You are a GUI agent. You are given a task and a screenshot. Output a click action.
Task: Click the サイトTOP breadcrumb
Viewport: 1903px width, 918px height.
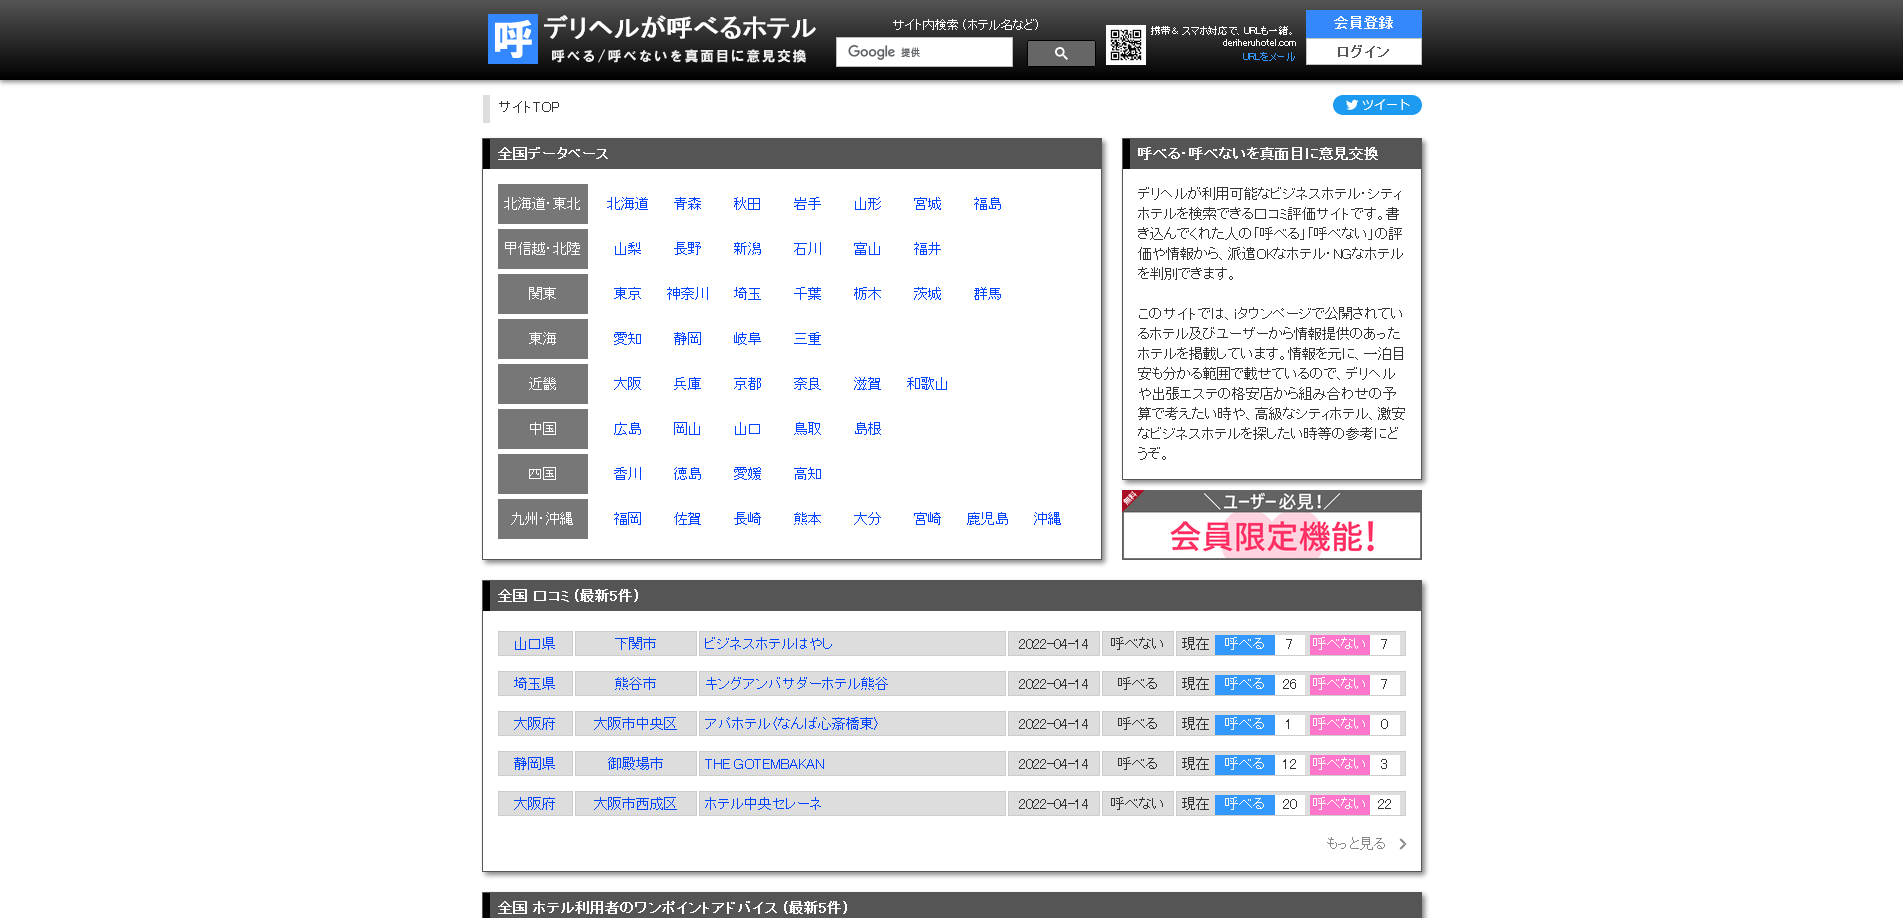pyautogui.click(x=529, y=107)
